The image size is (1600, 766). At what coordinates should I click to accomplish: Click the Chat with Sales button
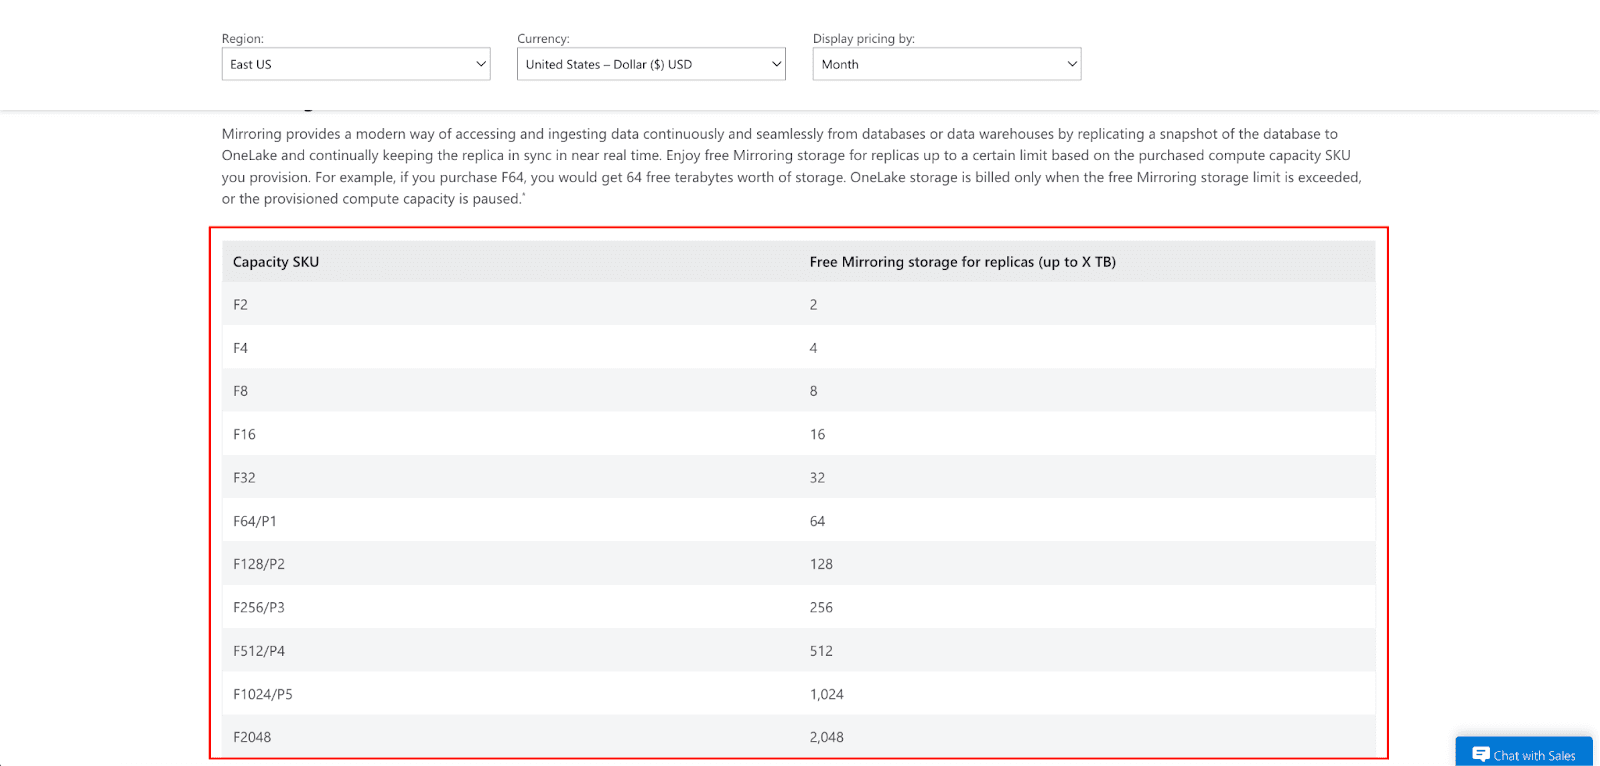tap(1524, 753)
